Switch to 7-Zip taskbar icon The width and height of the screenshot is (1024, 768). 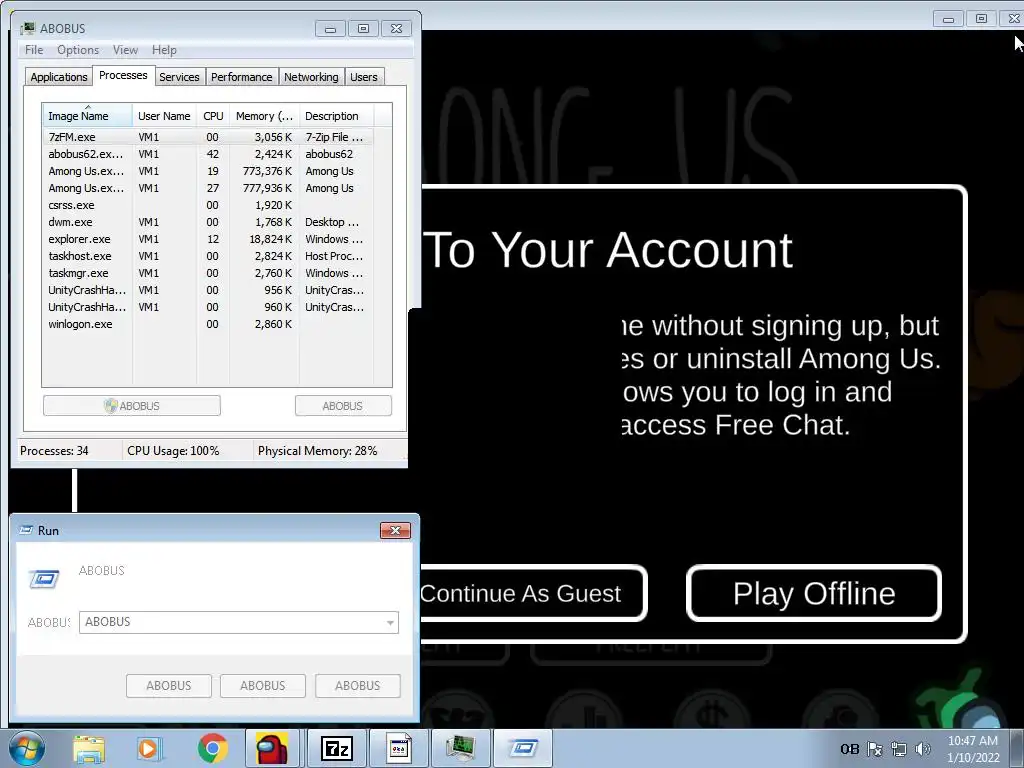pos(336,748)
